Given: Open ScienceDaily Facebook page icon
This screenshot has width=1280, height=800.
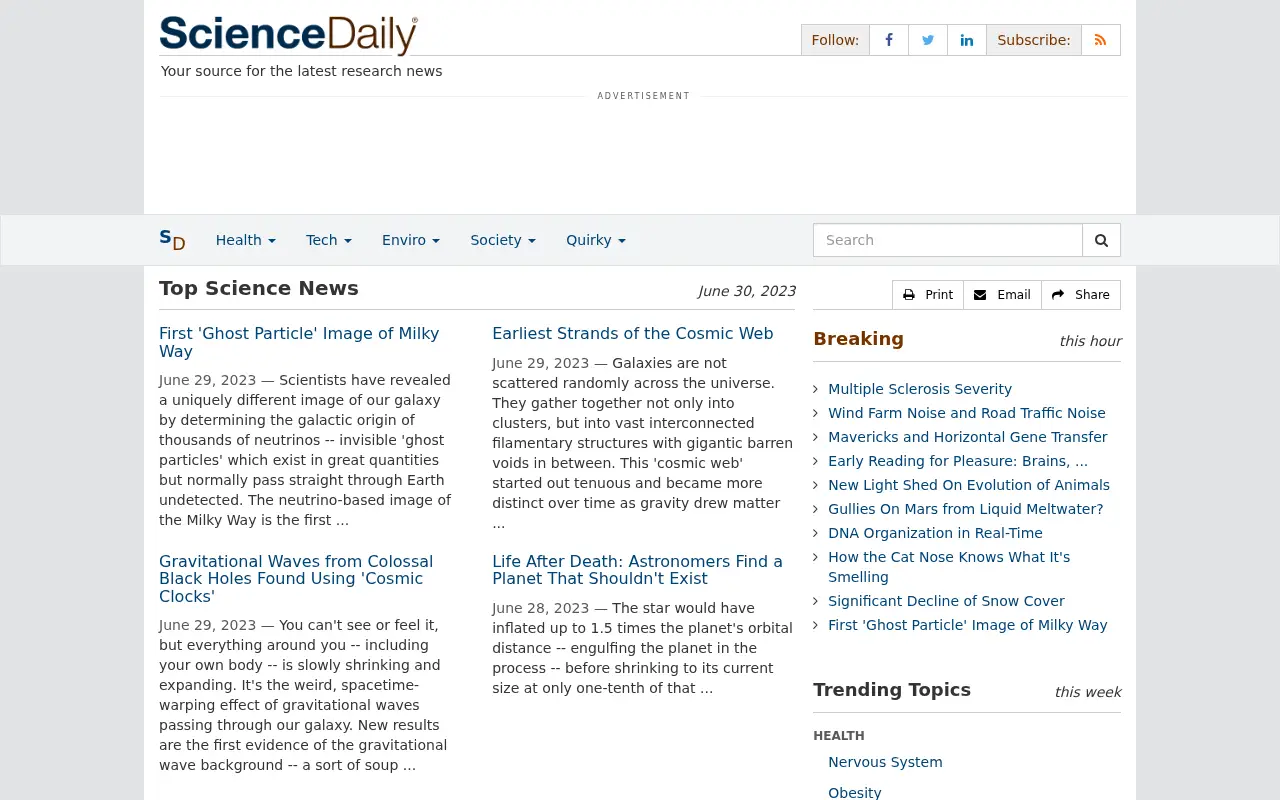Looking at the screenshot, I should [889, 40].
